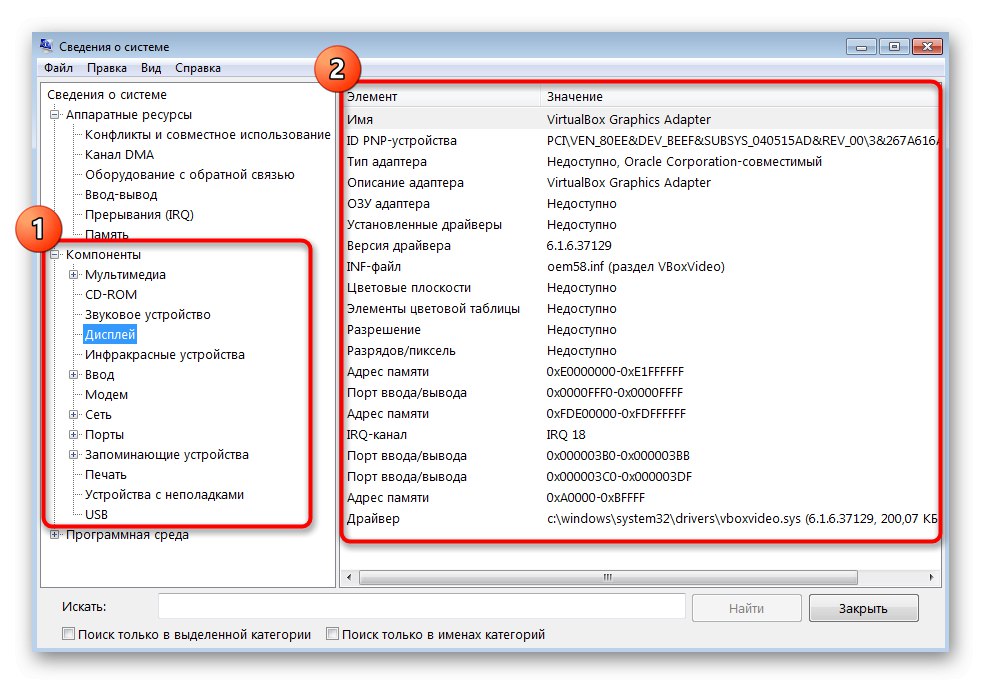
Task: Select the Канал DMA item
Action: 119,155
